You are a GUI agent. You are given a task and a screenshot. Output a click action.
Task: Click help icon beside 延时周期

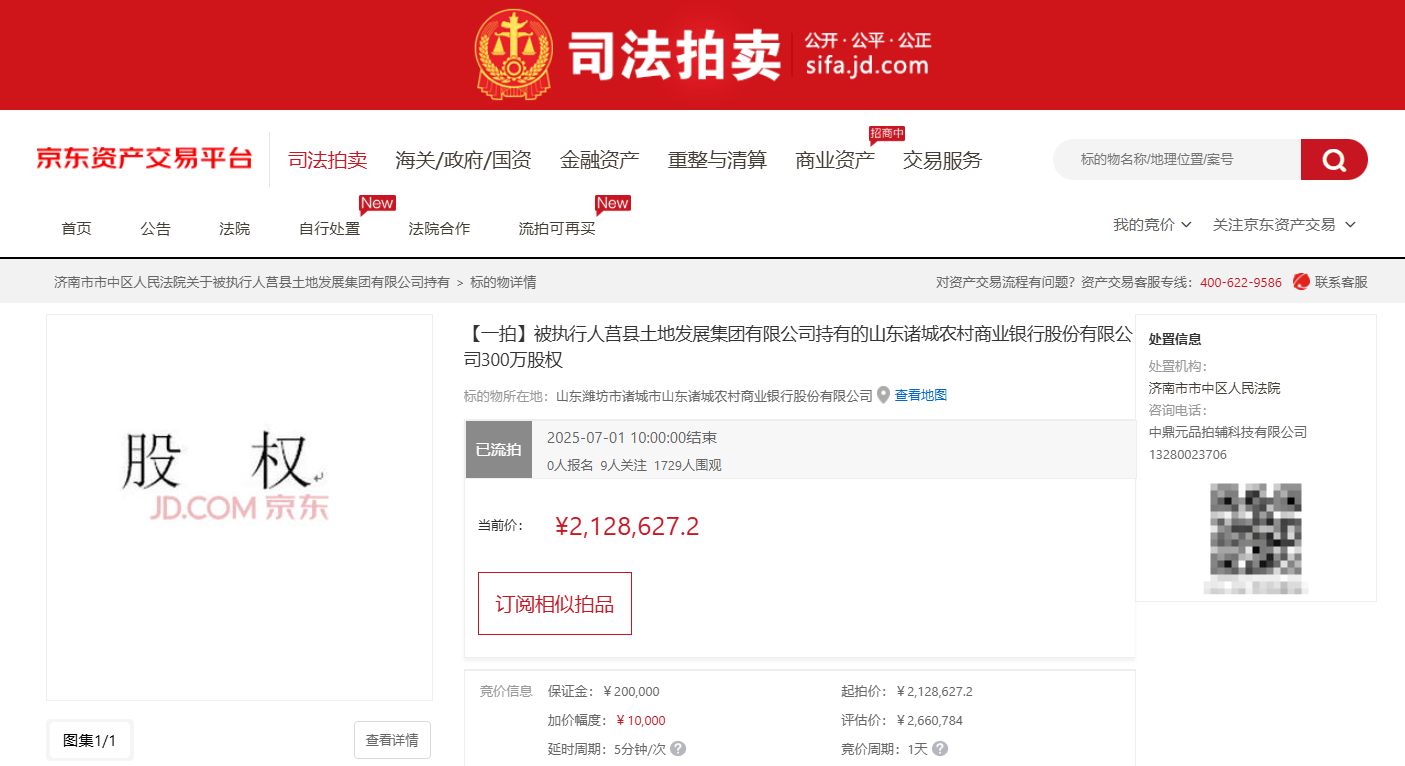point(678,748)
